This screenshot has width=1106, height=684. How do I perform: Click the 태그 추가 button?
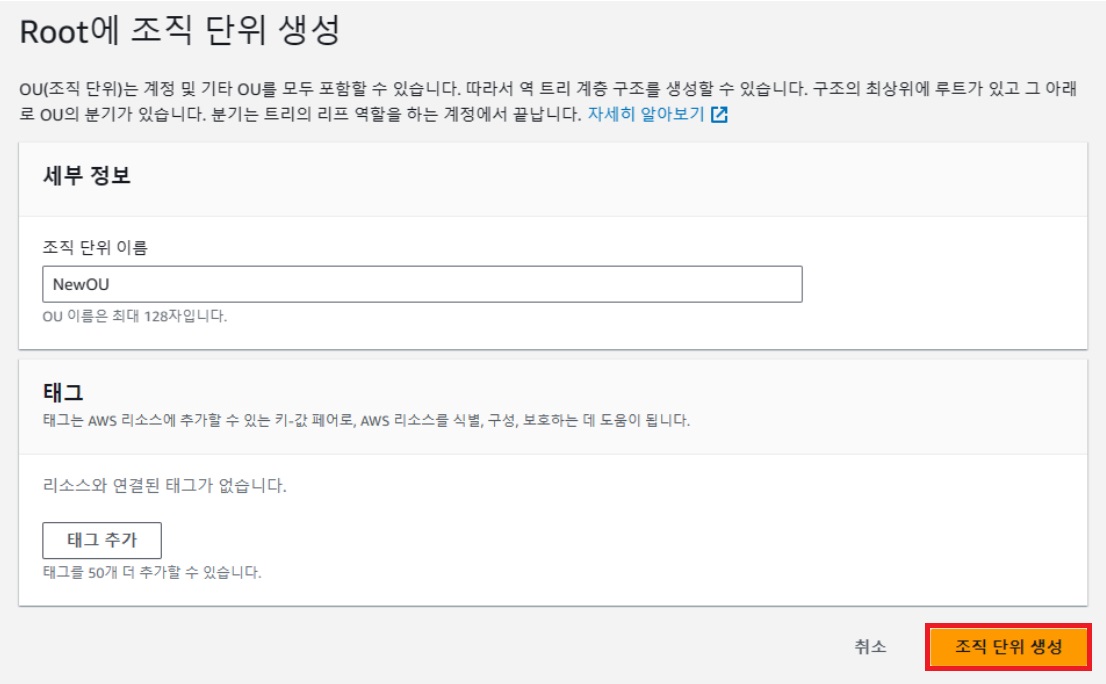[102, 540]
